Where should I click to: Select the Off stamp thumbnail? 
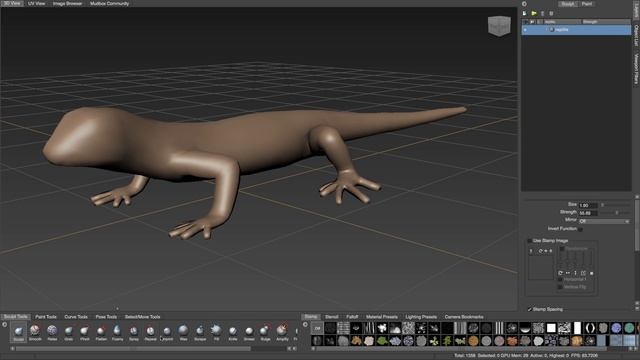(x=317, y=328)
